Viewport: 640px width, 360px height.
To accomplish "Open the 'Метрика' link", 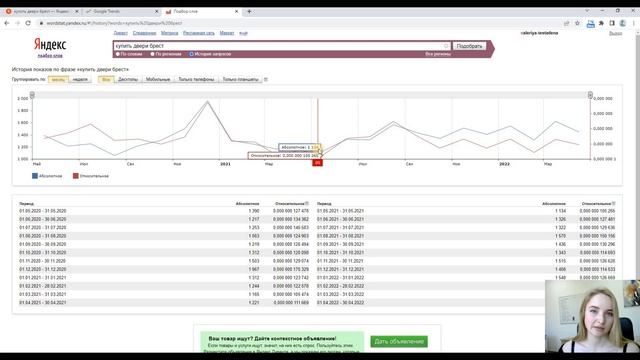I will pyautogui.click(x=169, y=33).
